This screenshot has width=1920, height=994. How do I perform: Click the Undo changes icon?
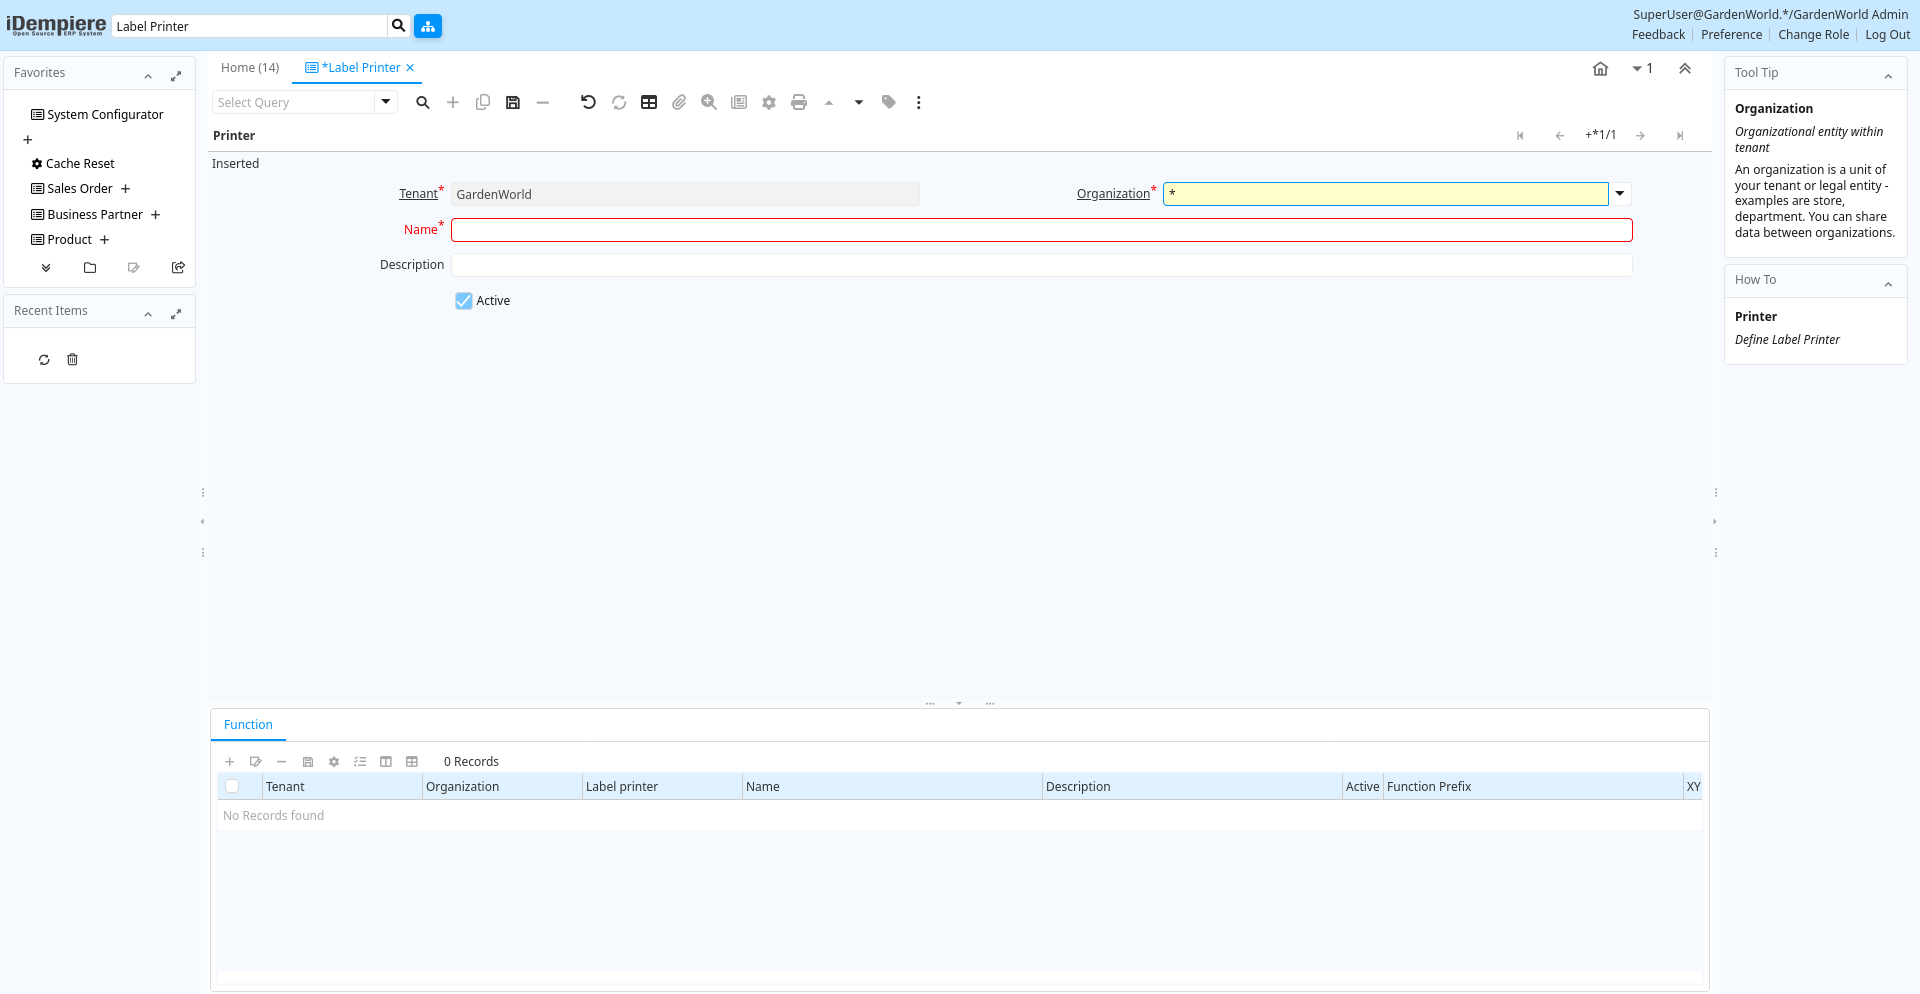click(x=588, y=103)
